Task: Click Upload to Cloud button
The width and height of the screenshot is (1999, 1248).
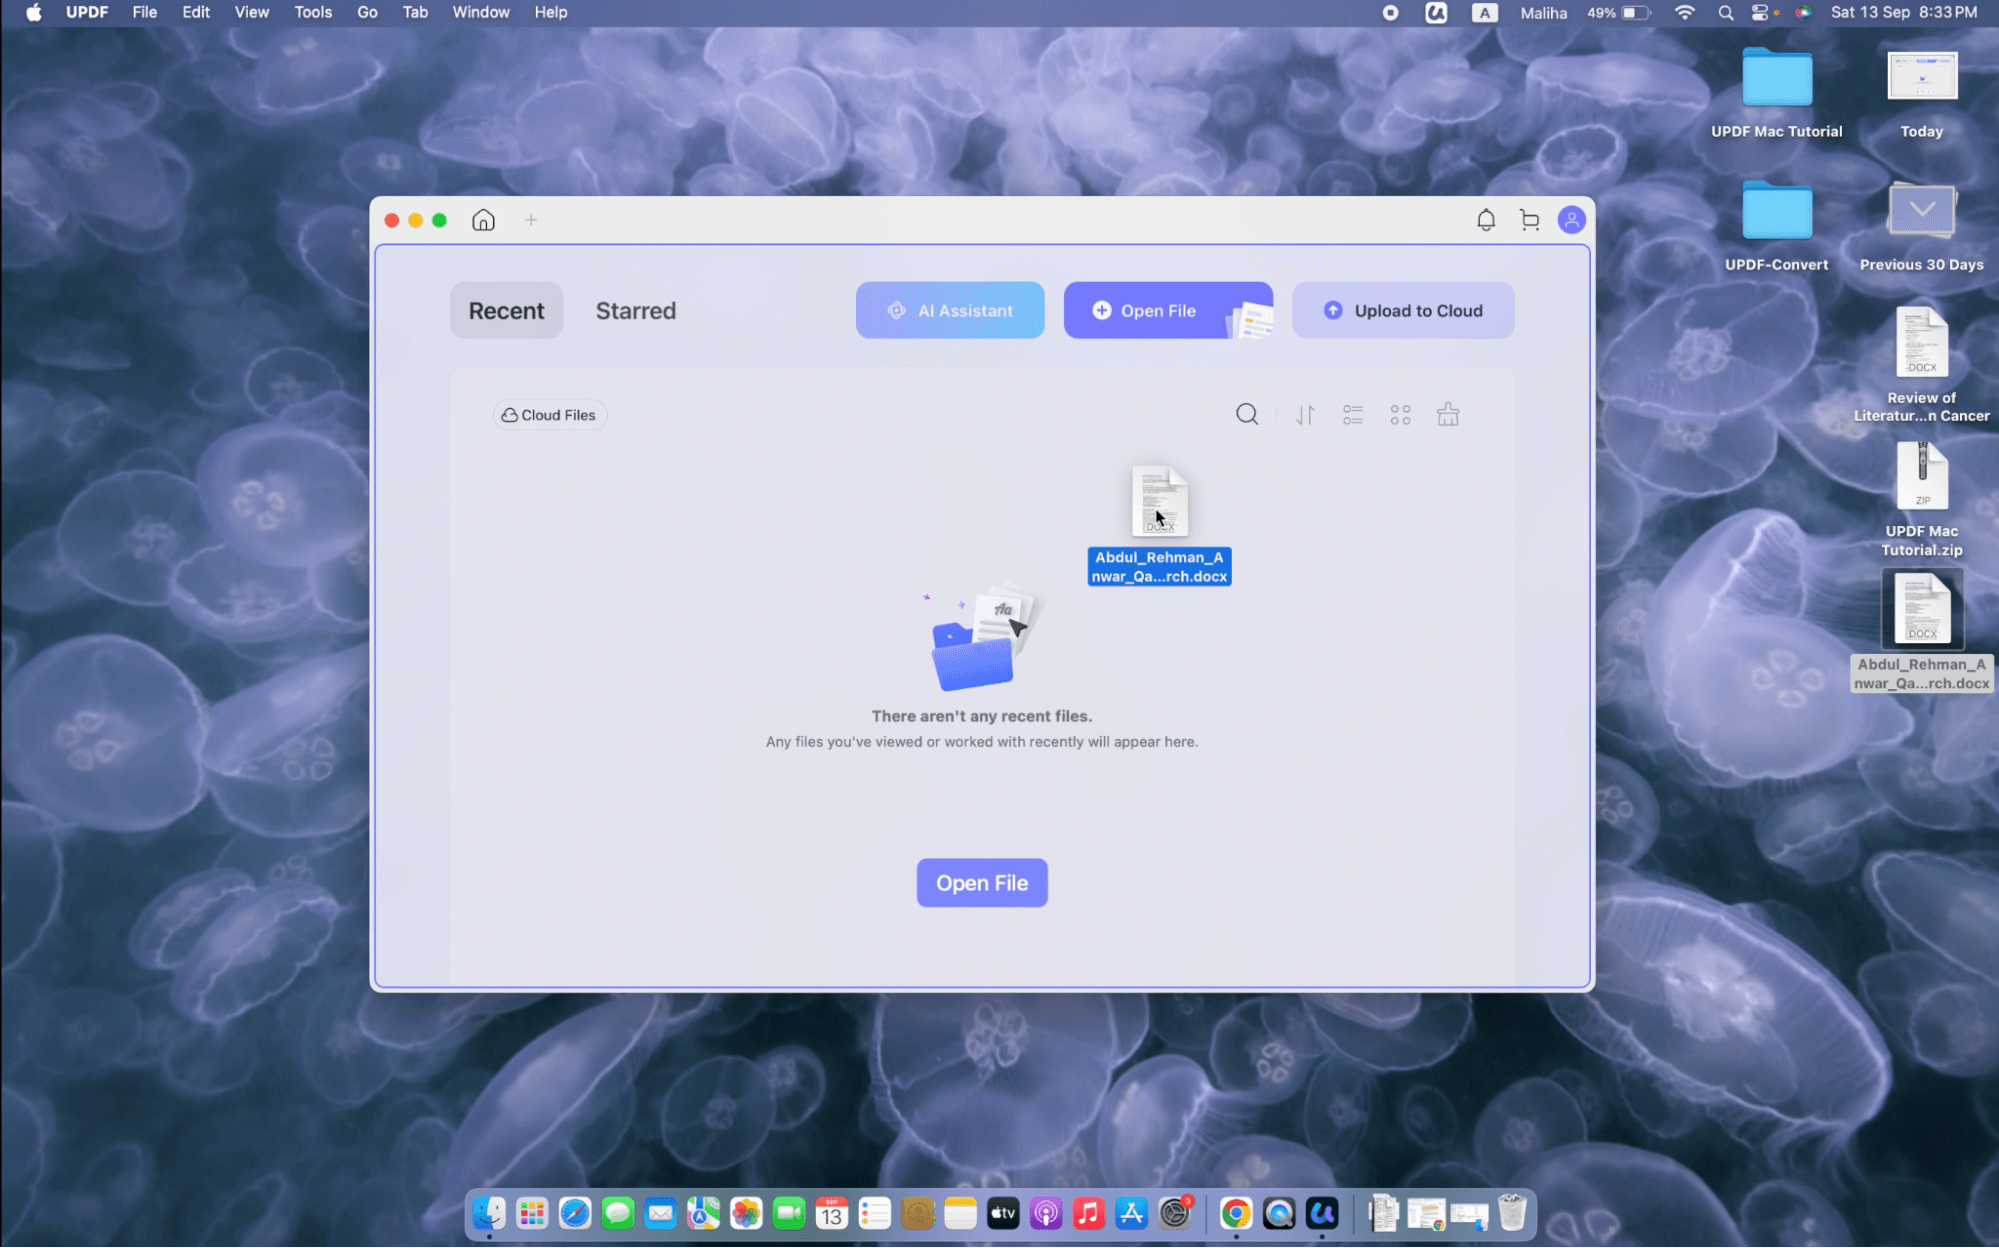Action: 1403,311
